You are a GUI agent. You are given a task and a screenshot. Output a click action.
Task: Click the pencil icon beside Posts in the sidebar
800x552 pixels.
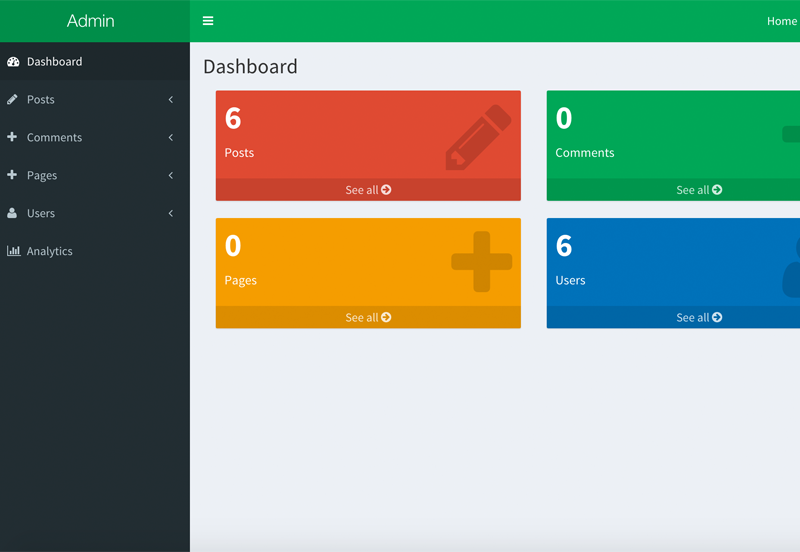[12, 99]
